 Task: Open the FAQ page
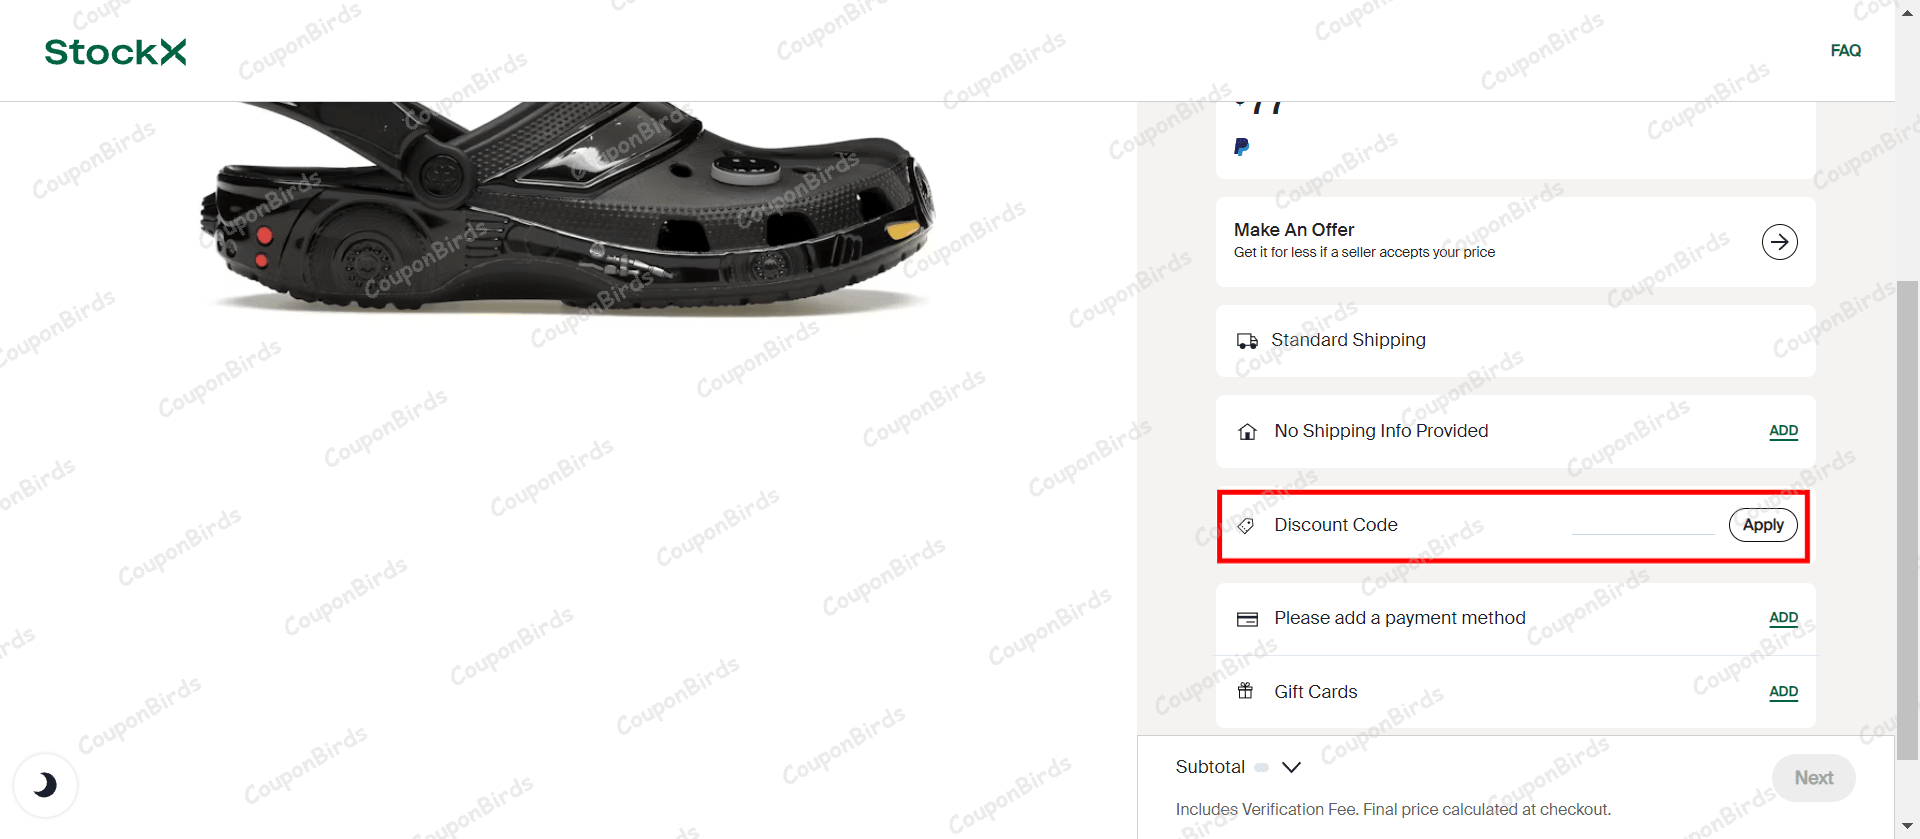[1845, 50]
